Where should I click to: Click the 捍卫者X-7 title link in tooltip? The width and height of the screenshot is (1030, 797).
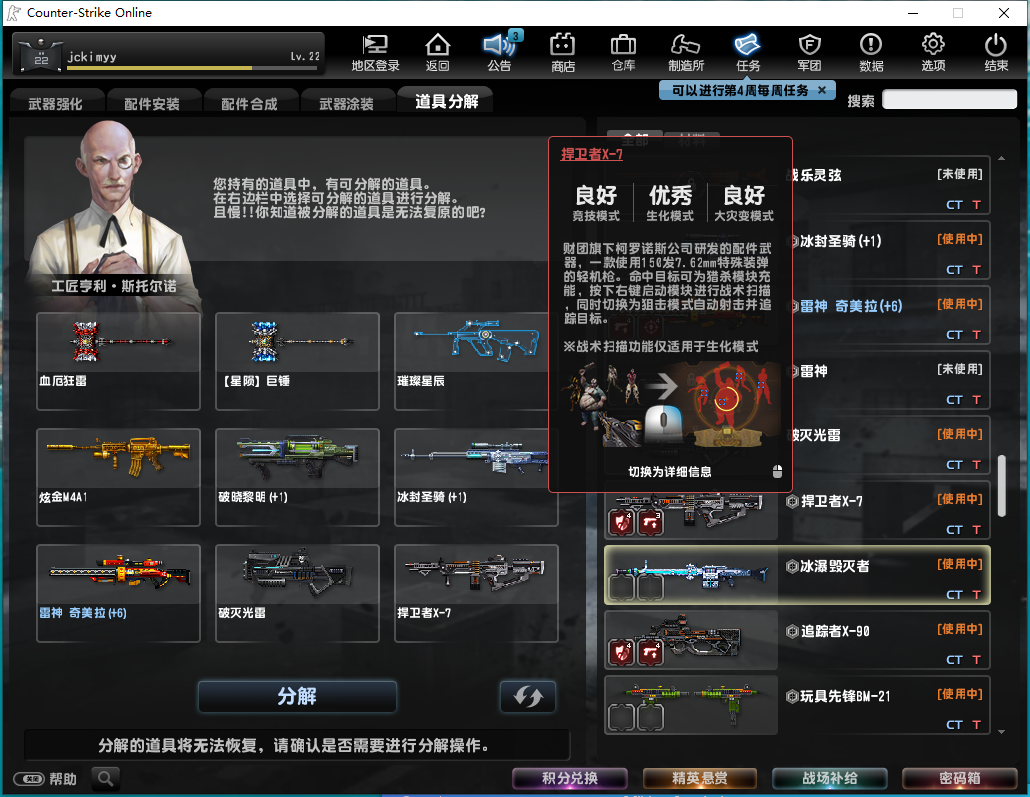tap(591, 154)
